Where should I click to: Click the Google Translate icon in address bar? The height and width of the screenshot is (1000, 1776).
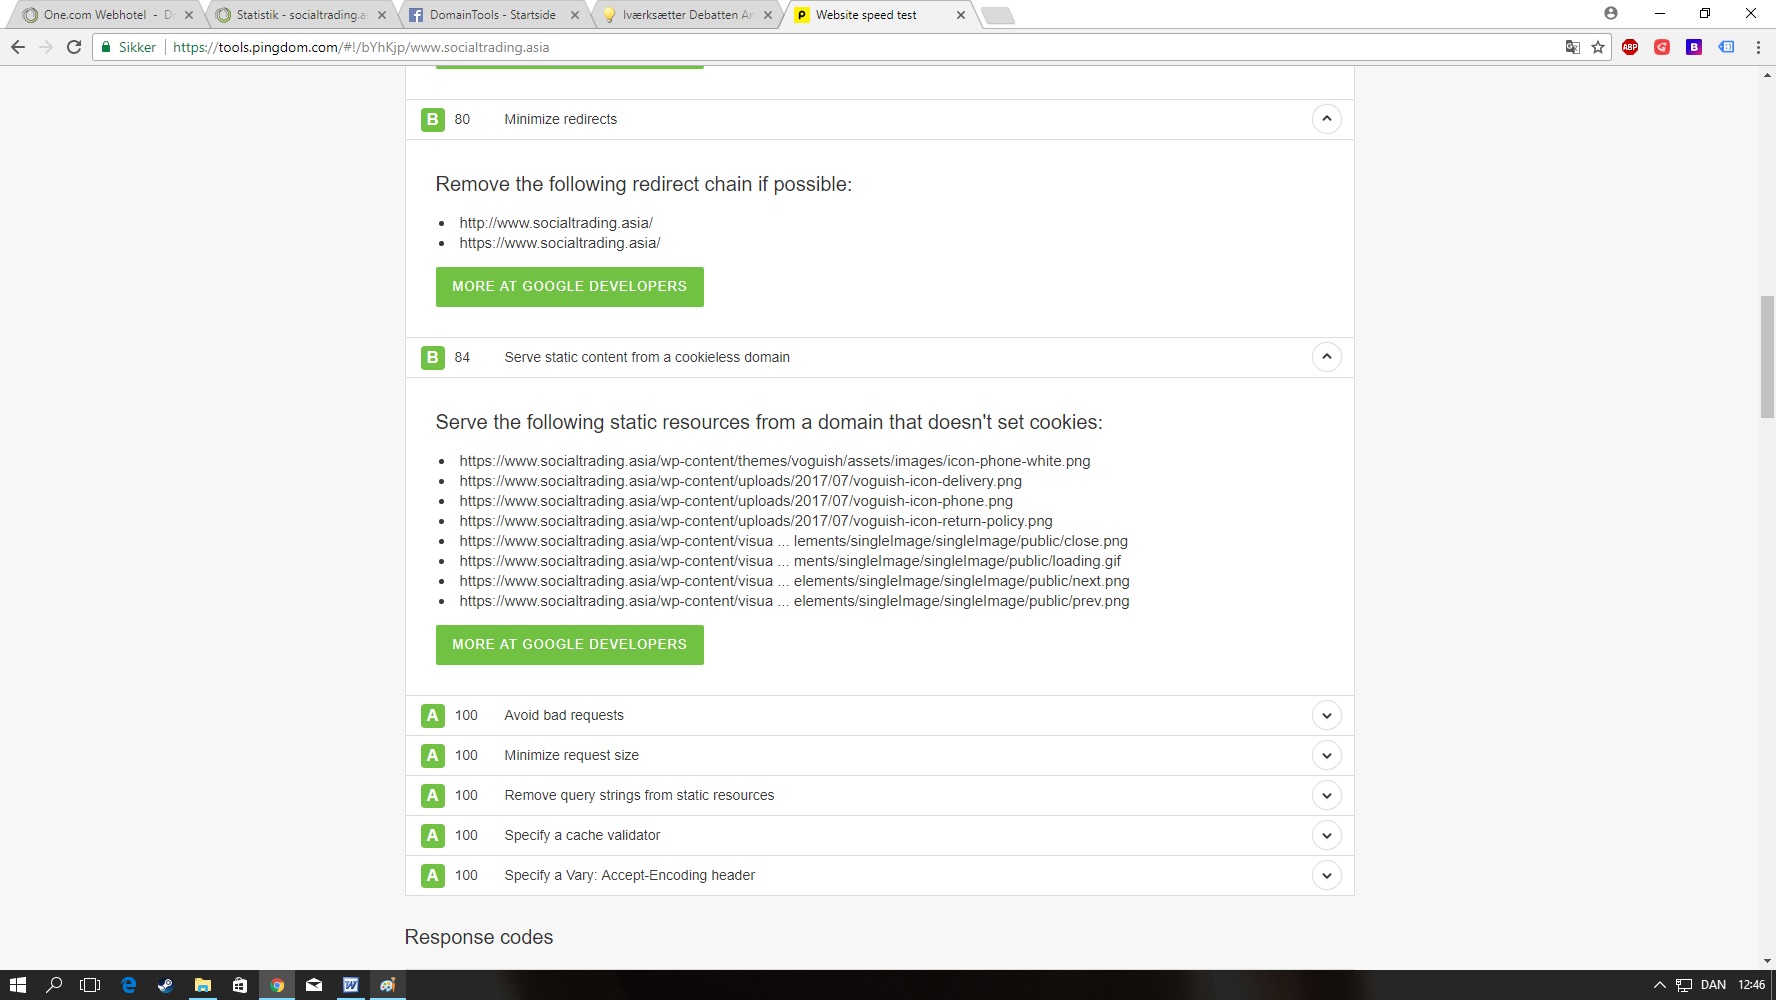(x=1573, y=47)
